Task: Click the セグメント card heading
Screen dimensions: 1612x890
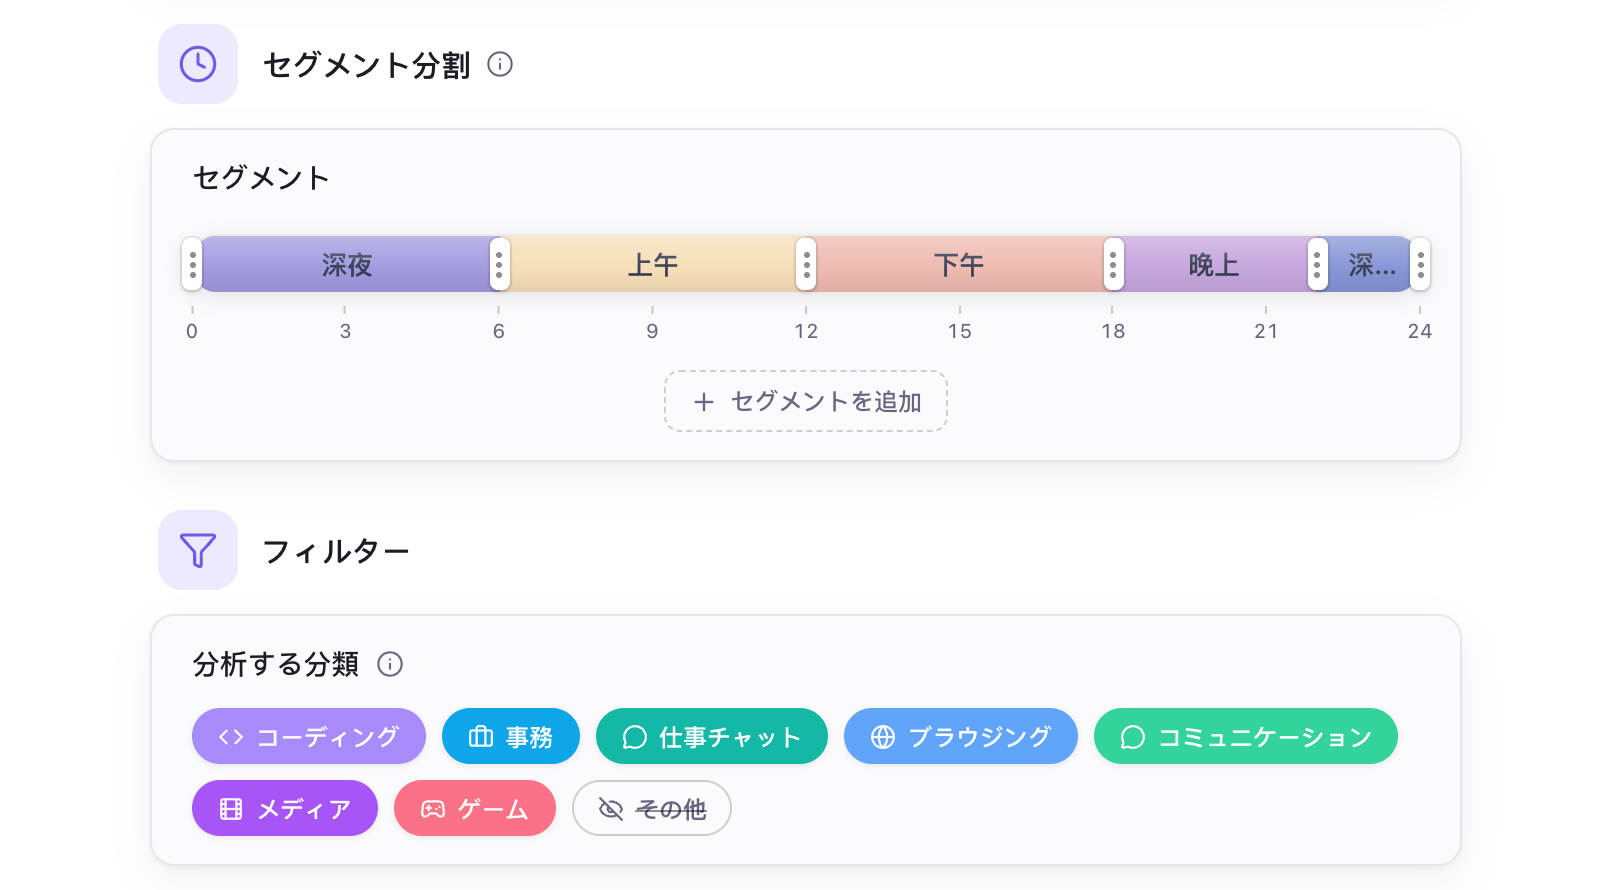Action: [x=261, y=178]
